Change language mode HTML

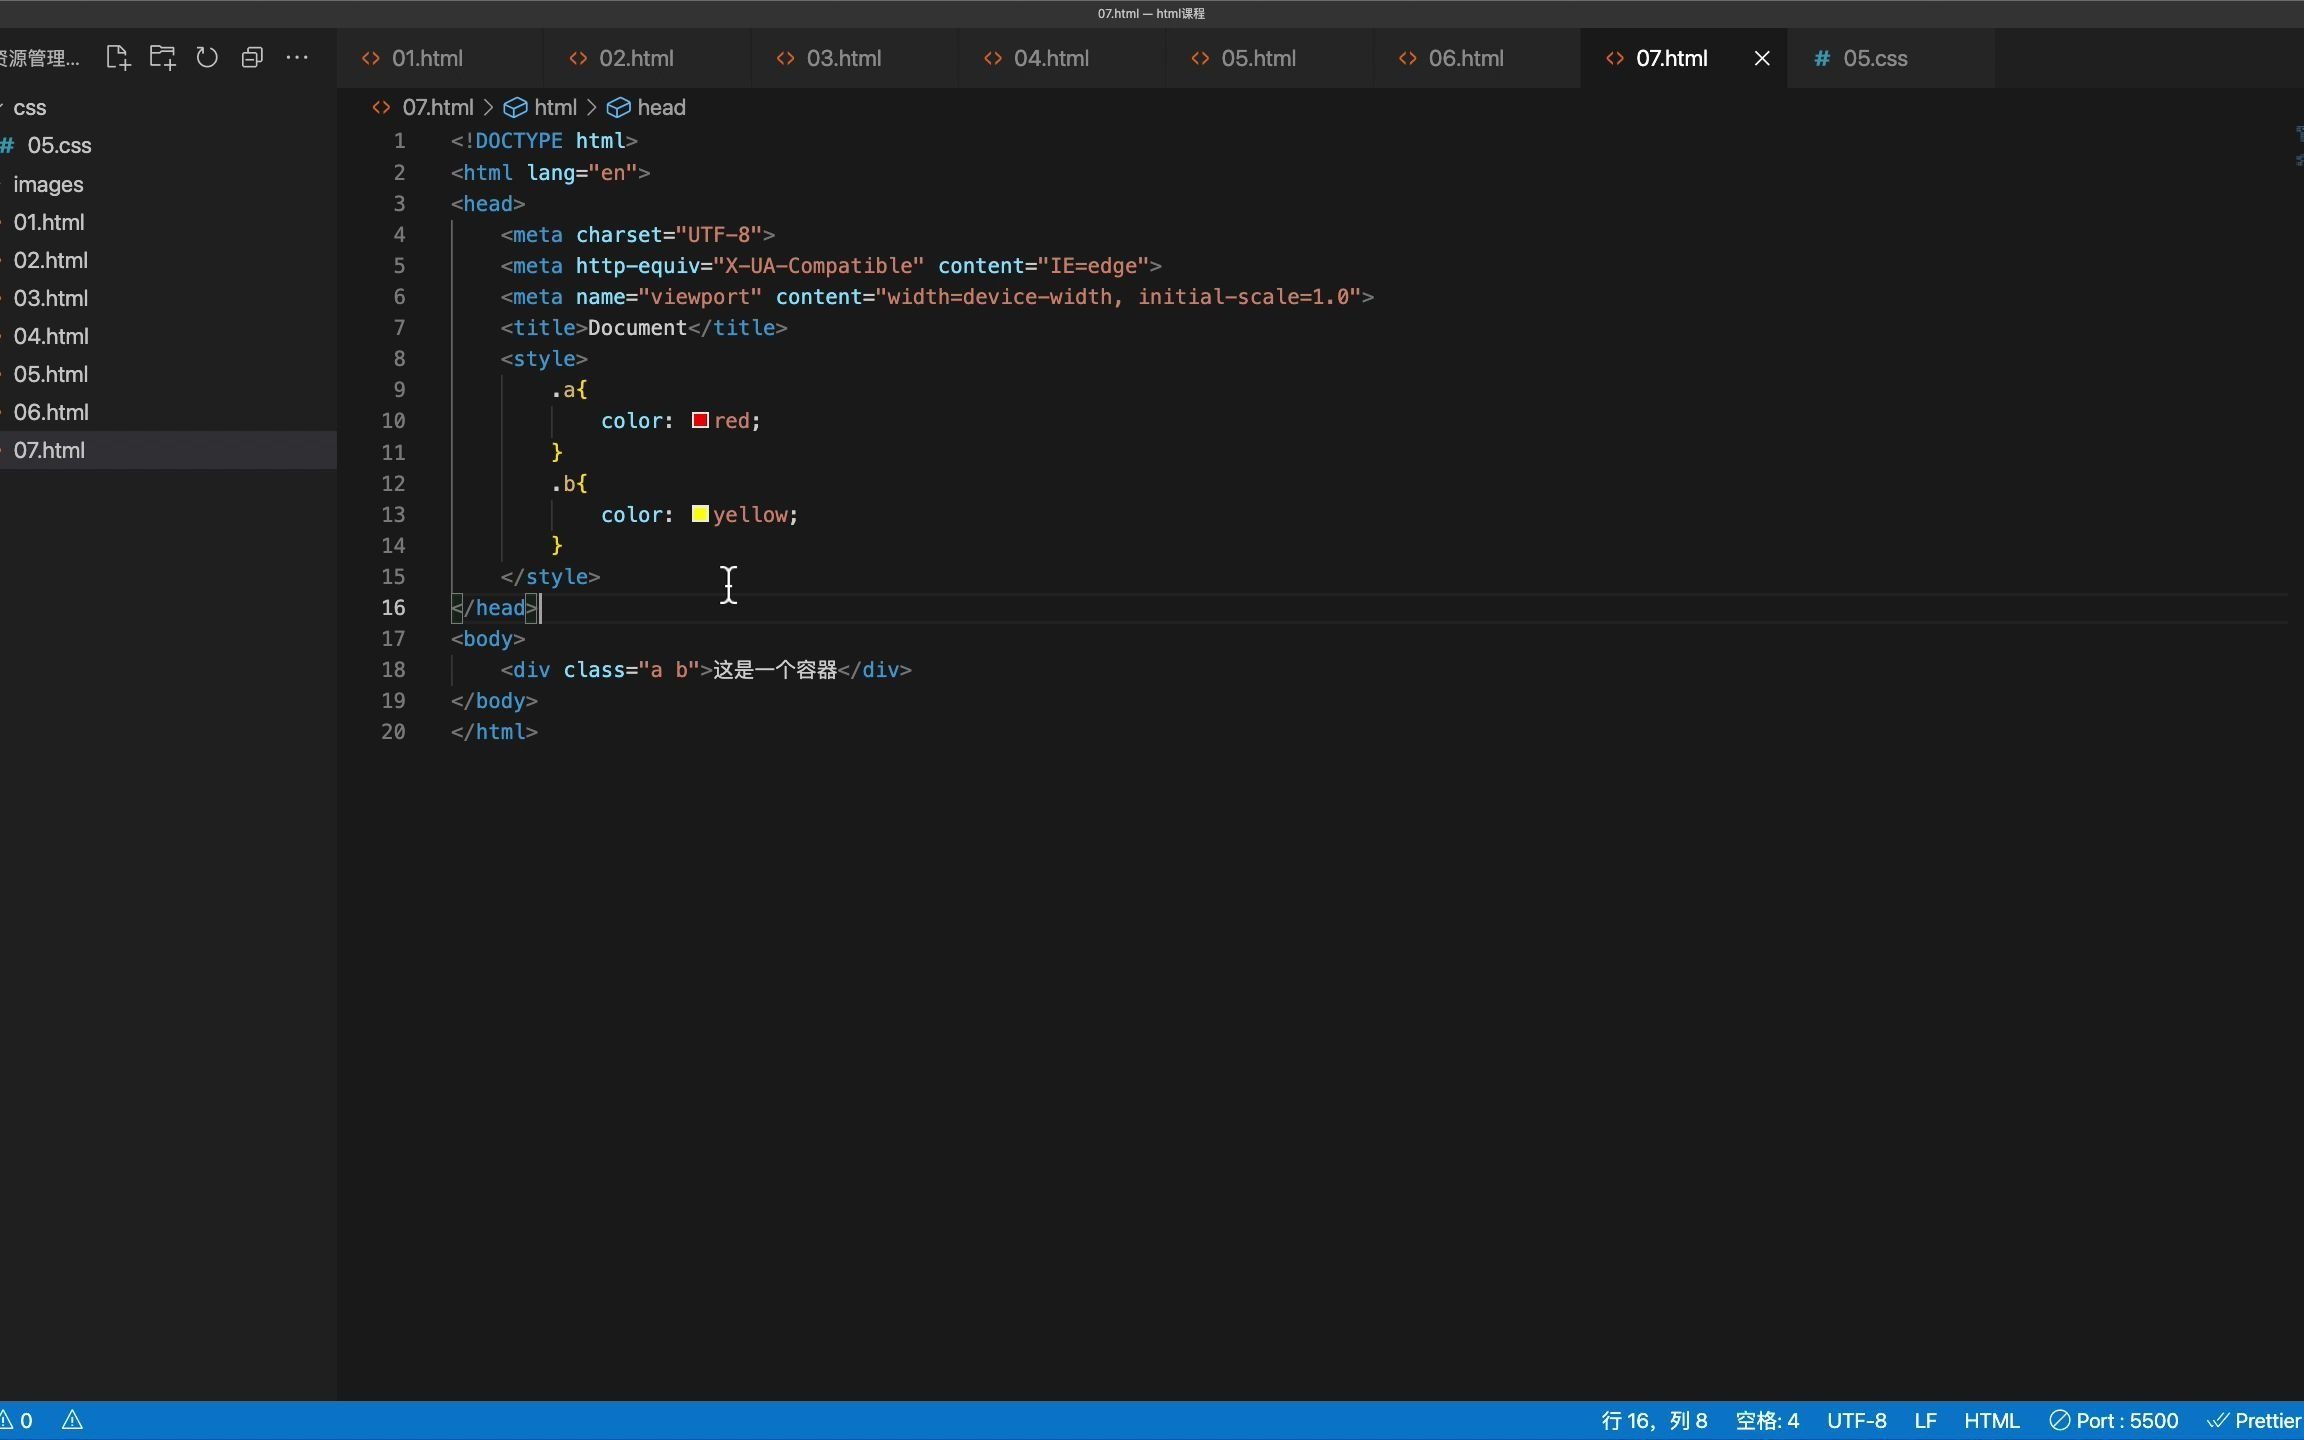1992,1420
